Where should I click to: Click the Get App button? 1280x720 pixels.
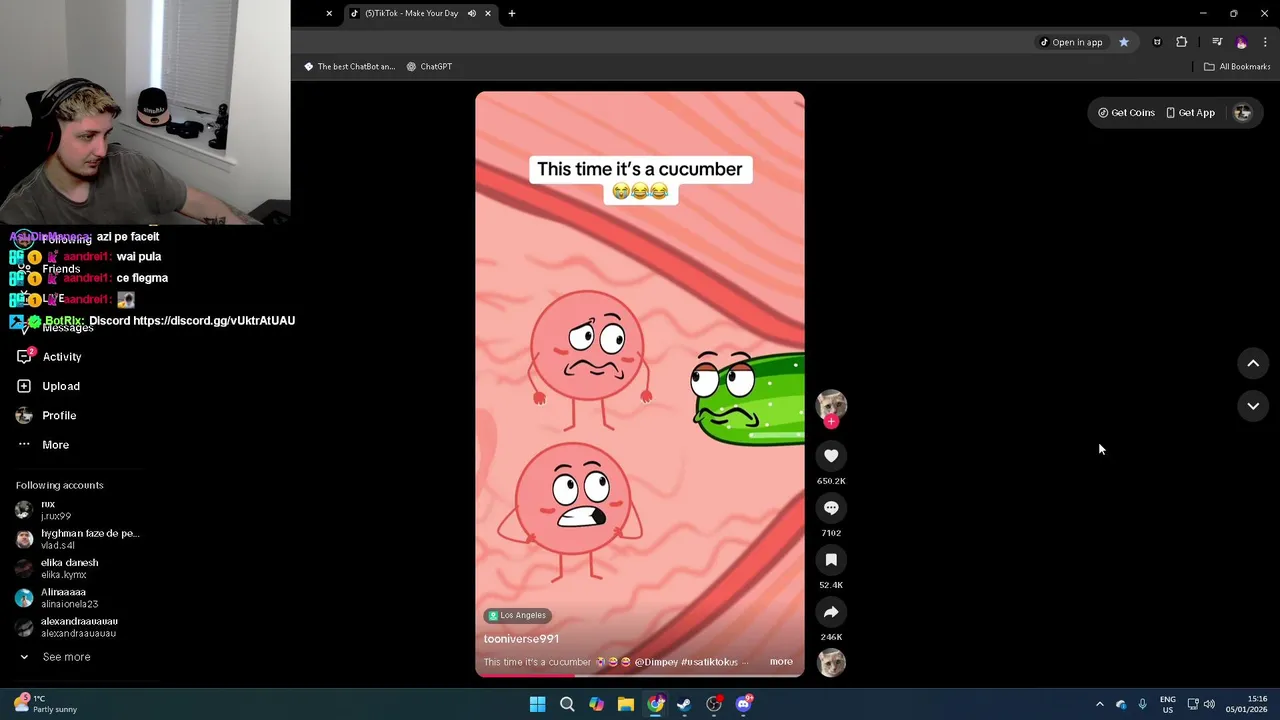(1190, 113)
